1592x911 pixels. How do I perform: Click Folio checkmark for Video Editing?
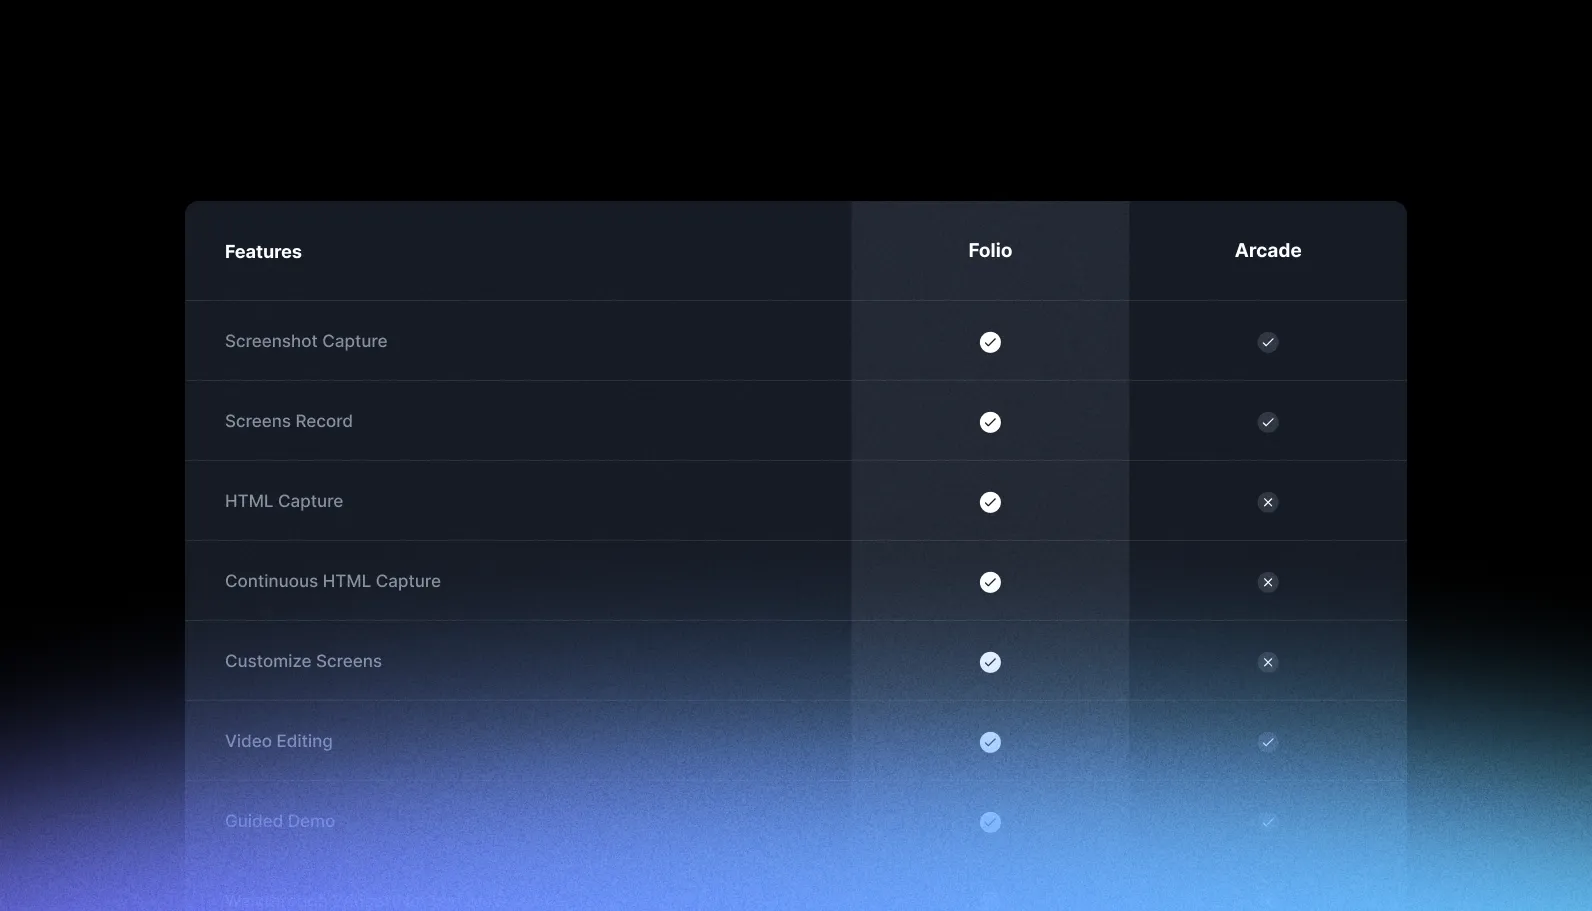point(990,742)
